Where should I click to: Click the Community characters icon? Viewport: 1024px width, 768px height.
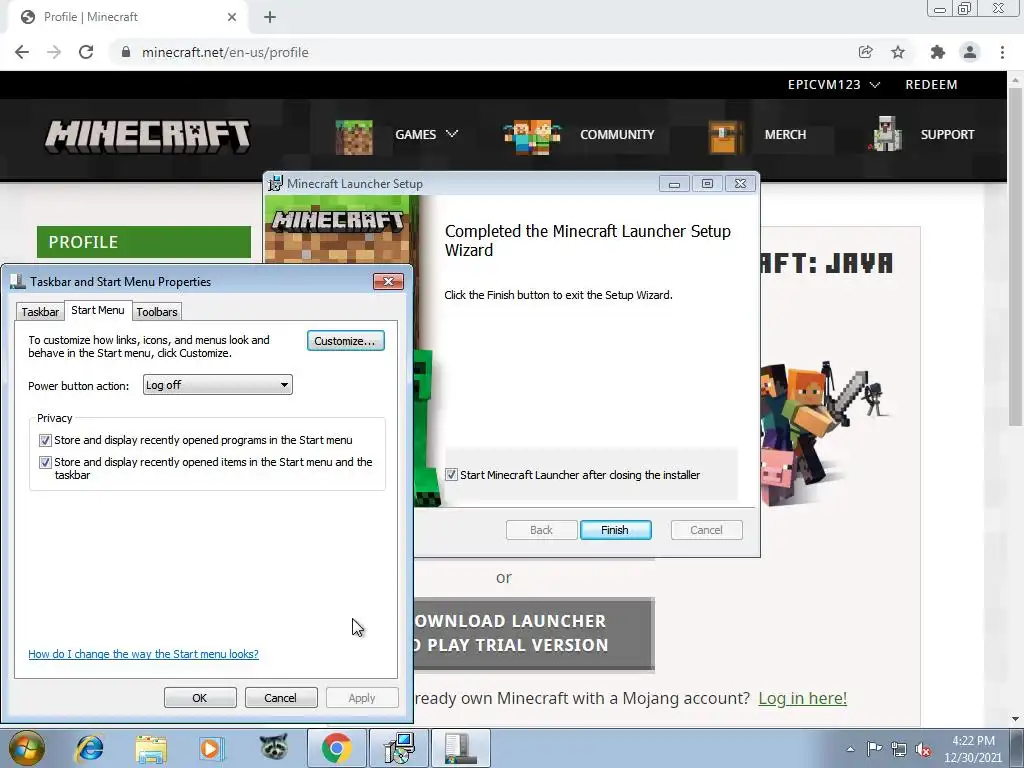(532, 136)
